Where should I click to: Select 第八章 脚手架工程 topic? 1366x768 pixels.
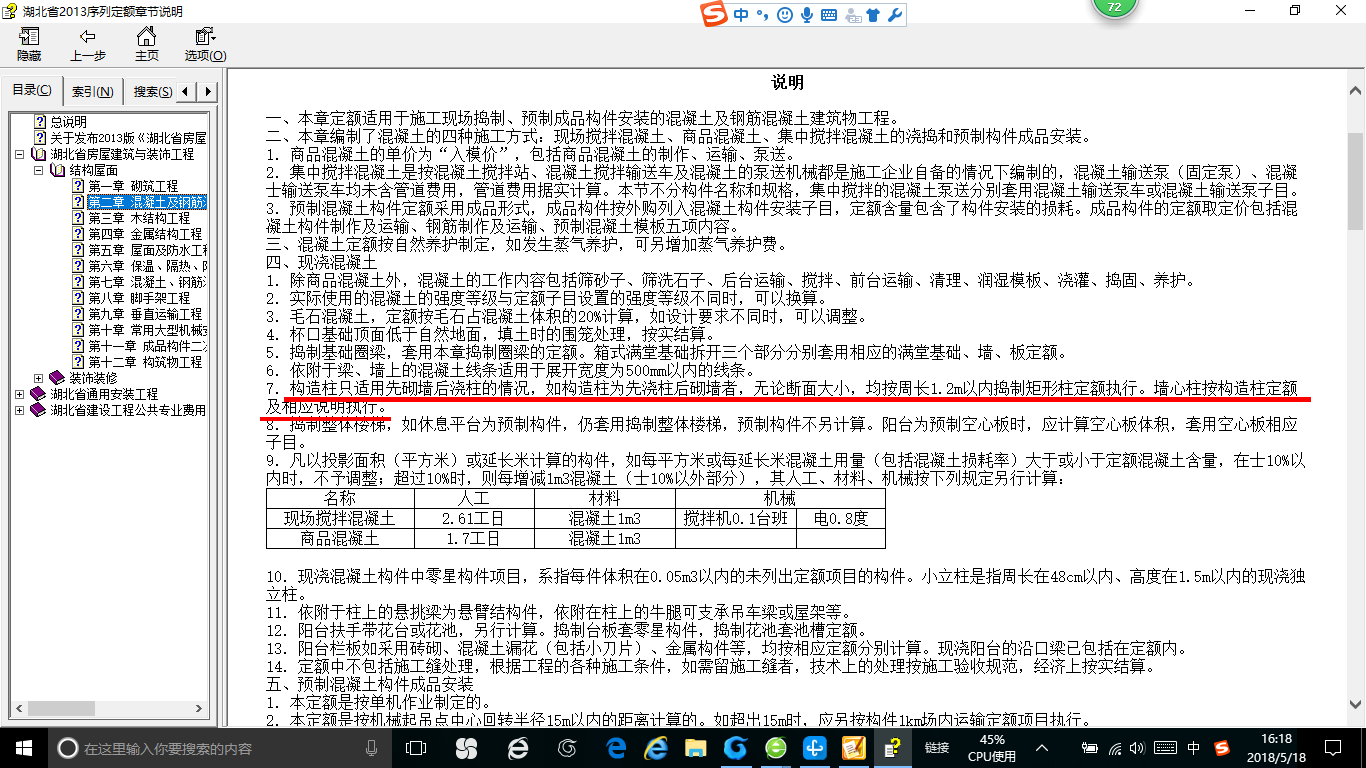coord(139,298)
